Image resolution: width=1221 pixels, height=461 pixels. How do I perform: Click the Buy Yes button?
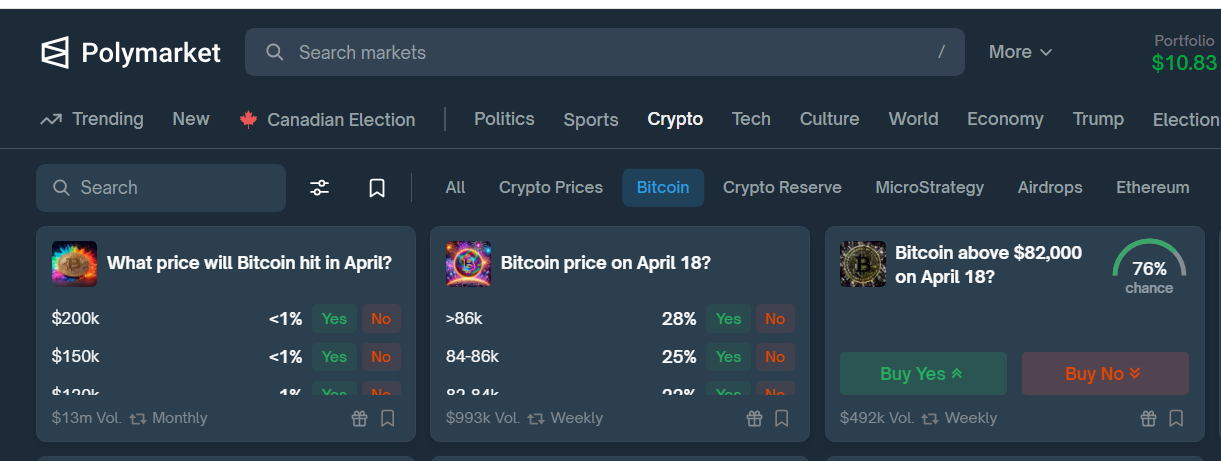[x=923, y=373]
